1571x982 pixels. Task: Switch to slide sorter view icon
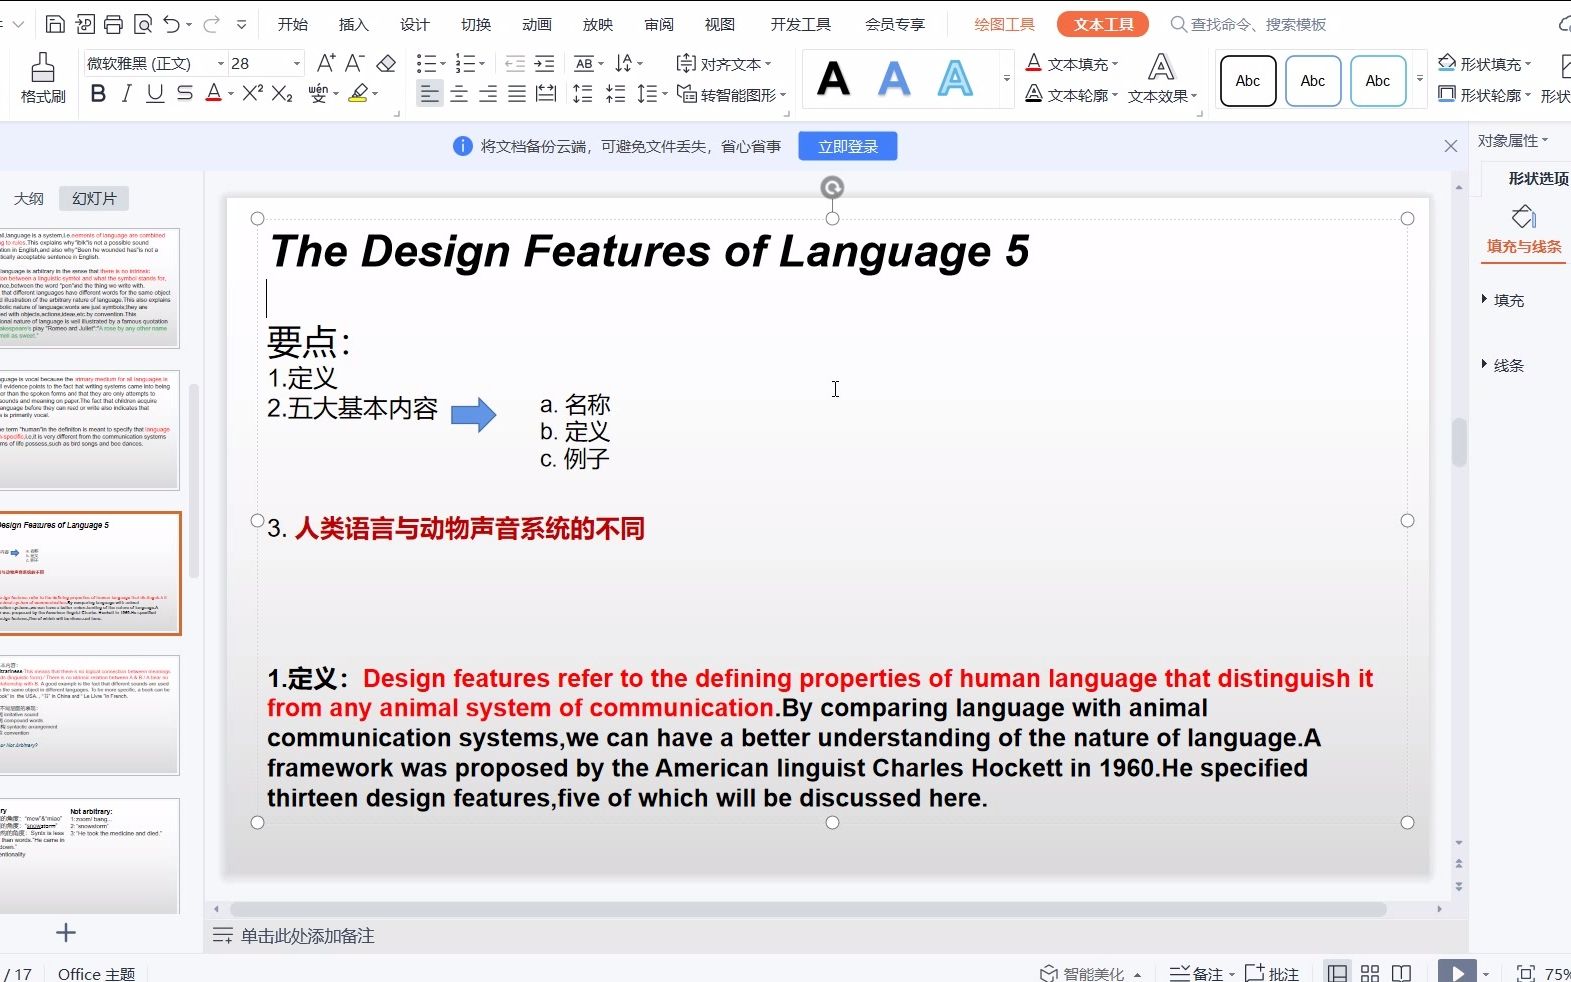pos(1370,973)
